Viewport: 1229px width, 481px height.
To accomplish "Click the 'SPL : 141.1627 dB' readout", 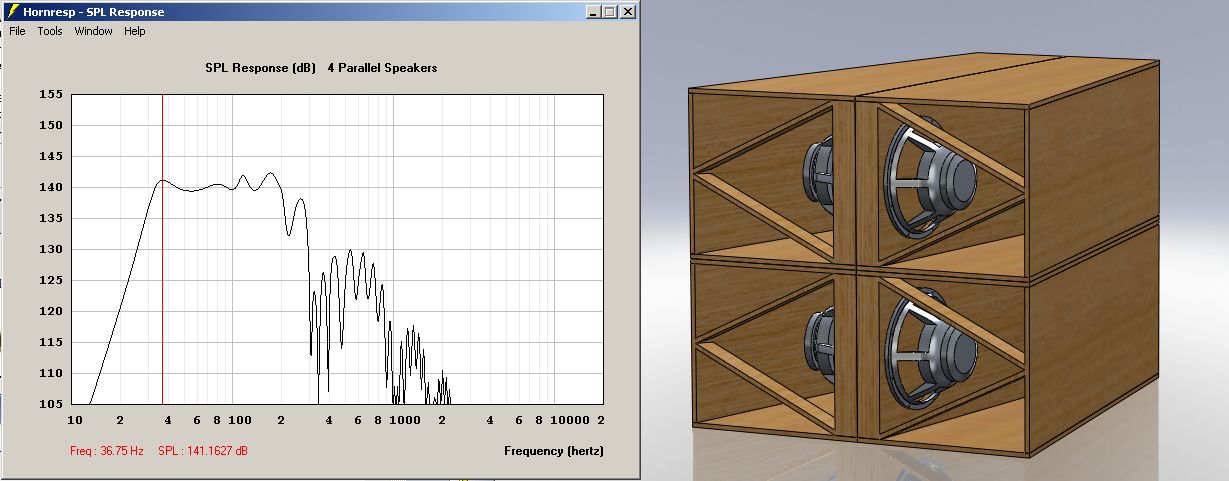I will [x=203, y=451].
